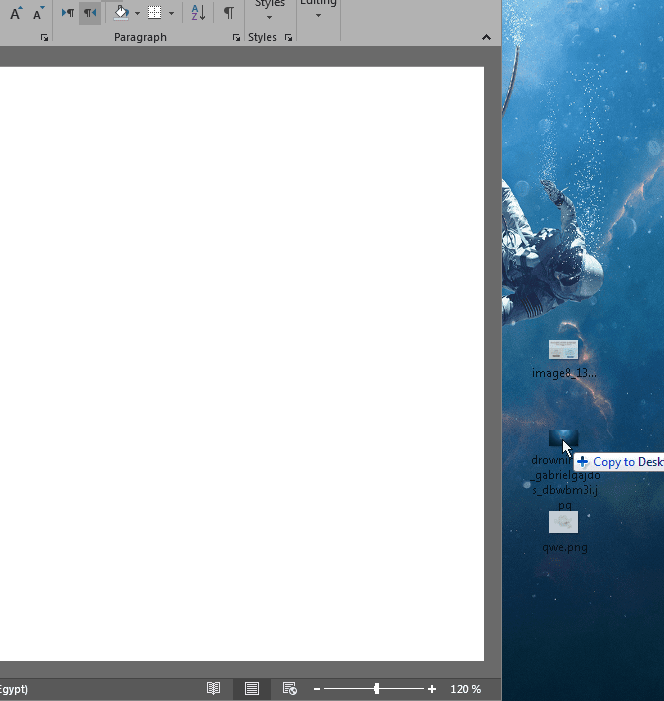Switch to Web Layout view

289,689
